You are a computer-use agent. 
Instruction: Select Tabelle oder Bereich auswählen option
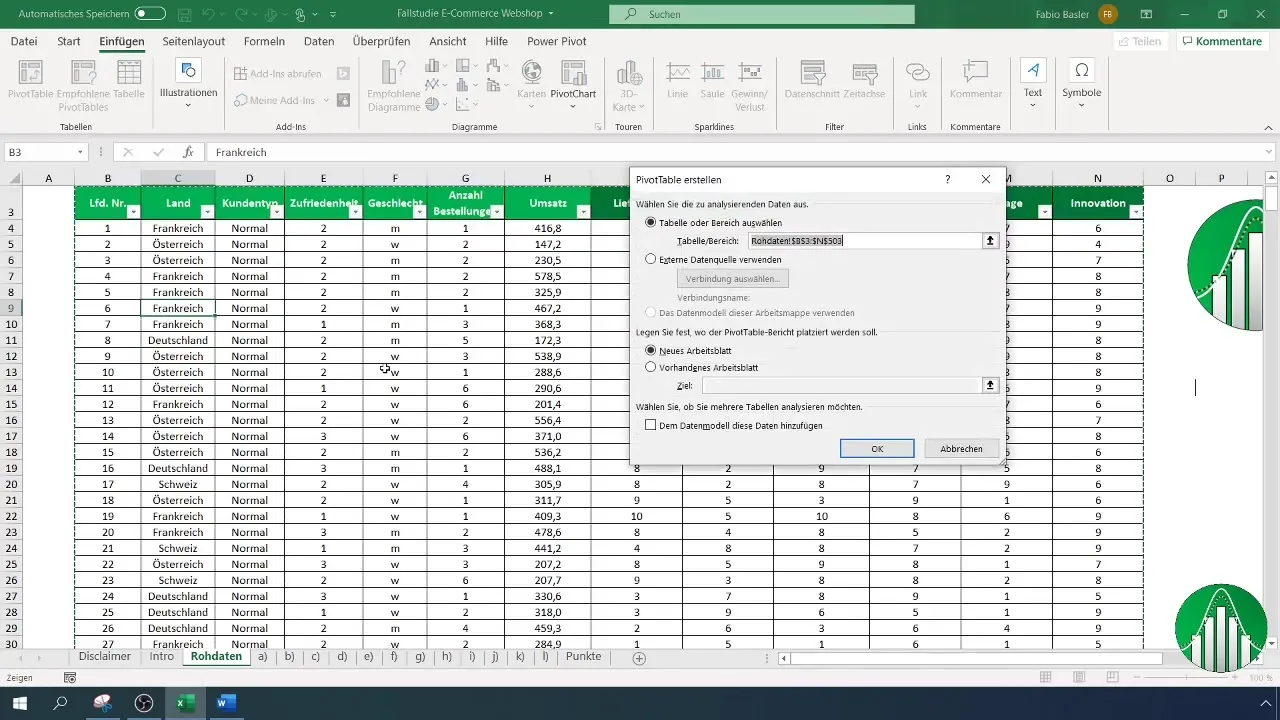click(652, 223)
